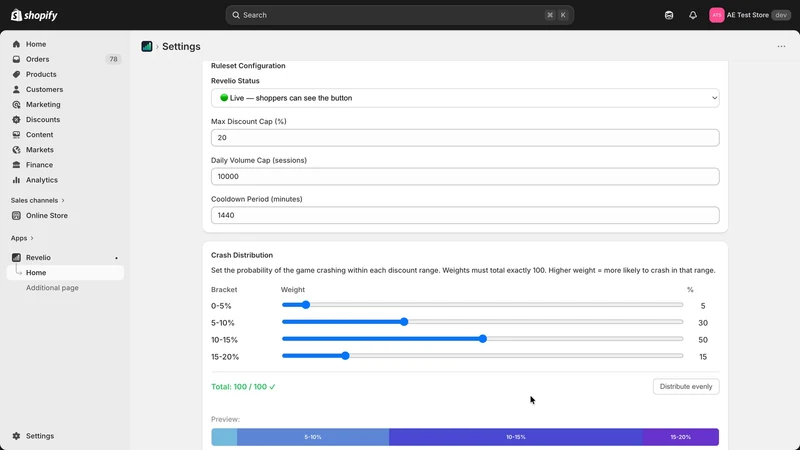Click the 15-20% bracket weight slider handle

[345, 356]
